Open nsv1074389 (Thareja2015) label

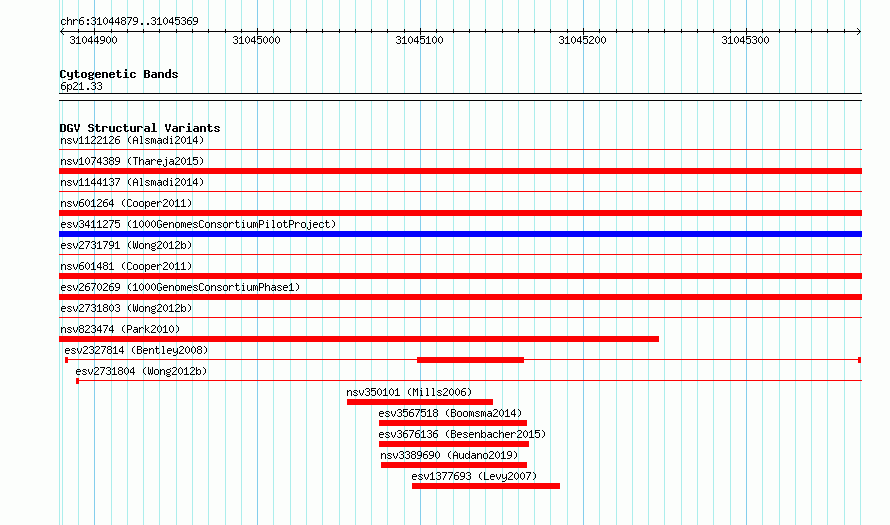(x=132, y=161)
